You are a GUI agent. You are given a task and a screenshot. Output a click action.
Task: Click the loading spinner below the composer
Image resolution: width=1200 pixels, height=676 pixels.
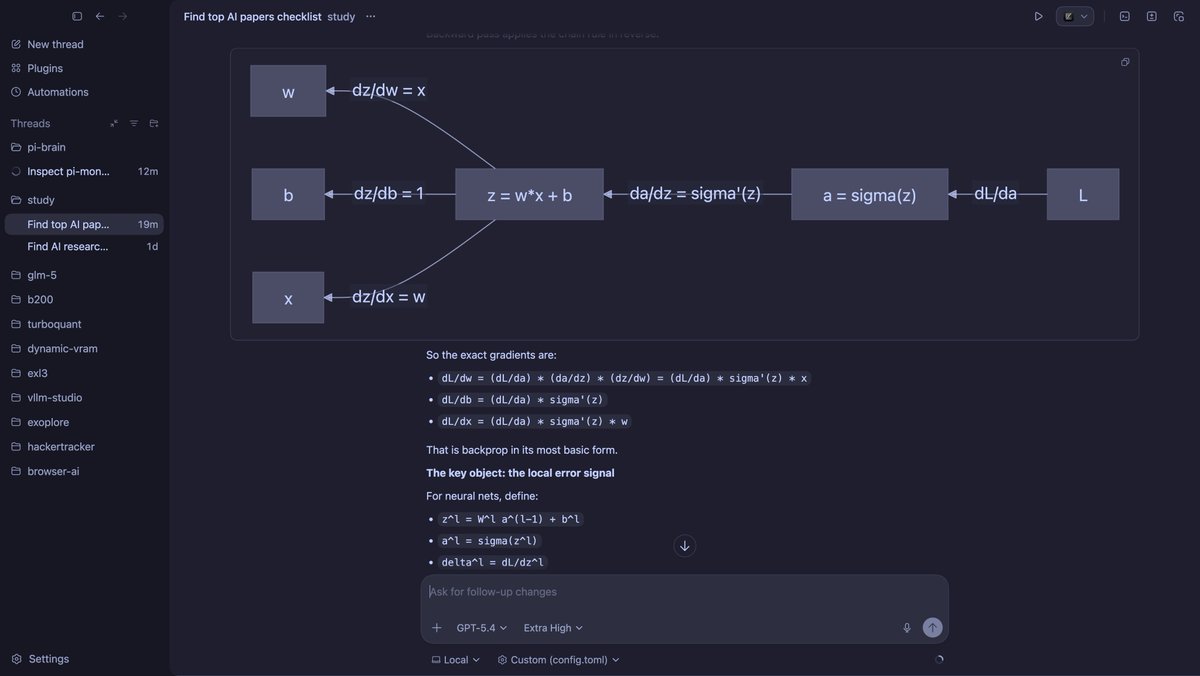tap(938, 660)
